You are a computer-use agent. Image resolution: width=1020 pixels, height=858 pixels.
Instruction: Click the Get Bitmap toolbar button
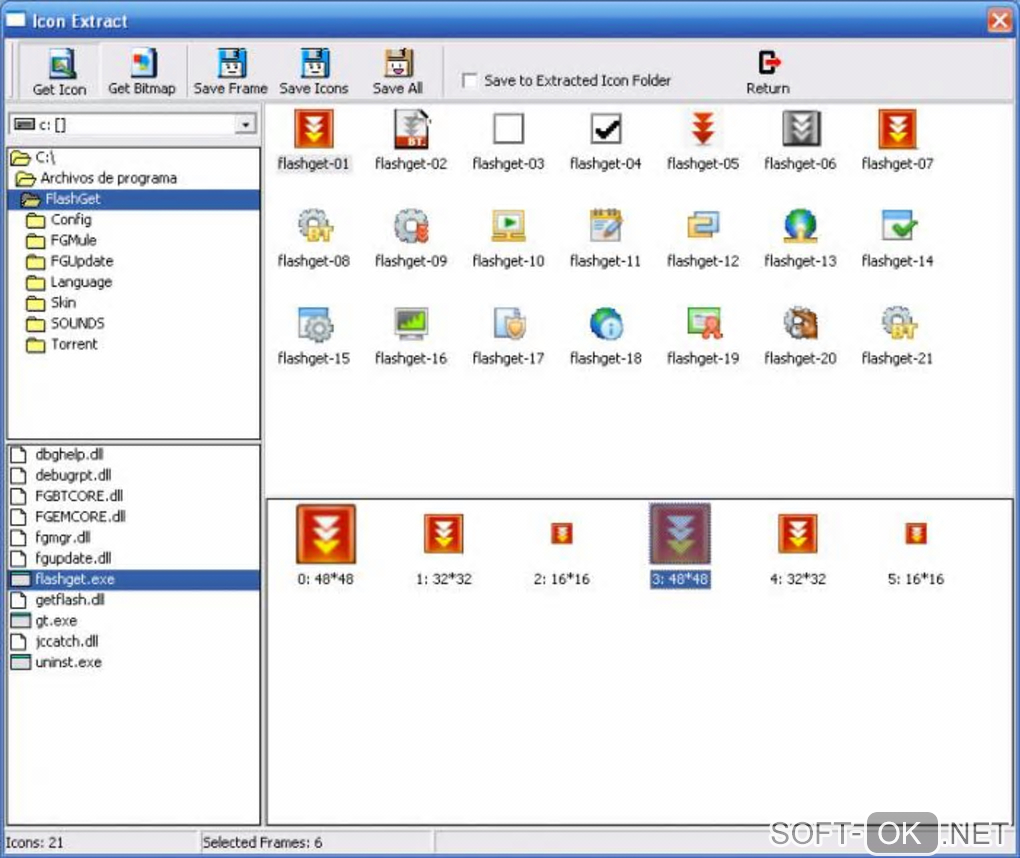click(142, 72)
